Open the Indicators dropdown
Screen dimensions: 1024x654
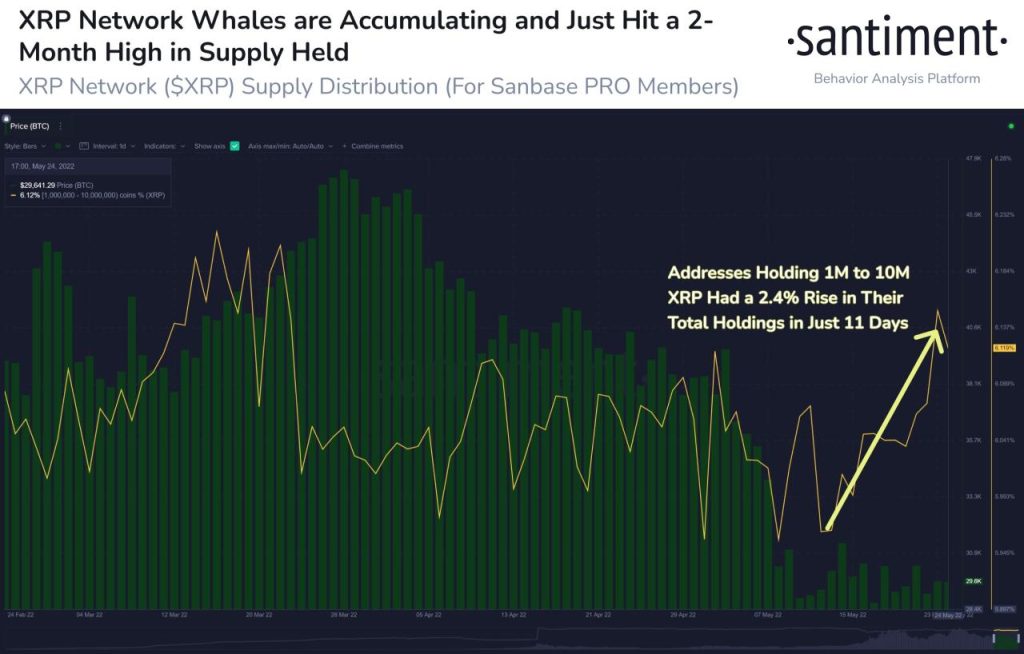[x=164, y=146]
